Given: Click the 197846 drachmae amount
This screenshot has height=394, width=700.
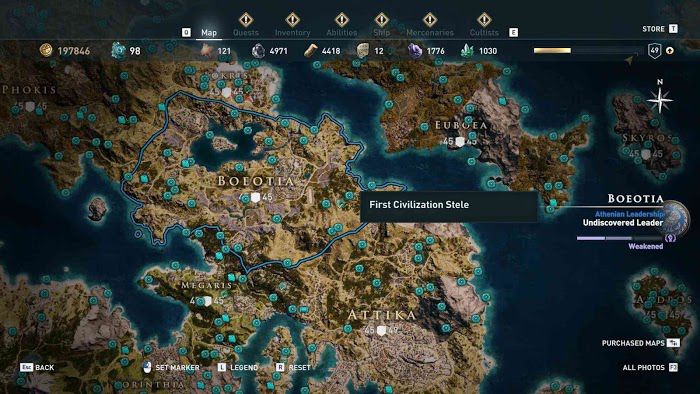Looking at the screenshot, I should pos(74,51).
